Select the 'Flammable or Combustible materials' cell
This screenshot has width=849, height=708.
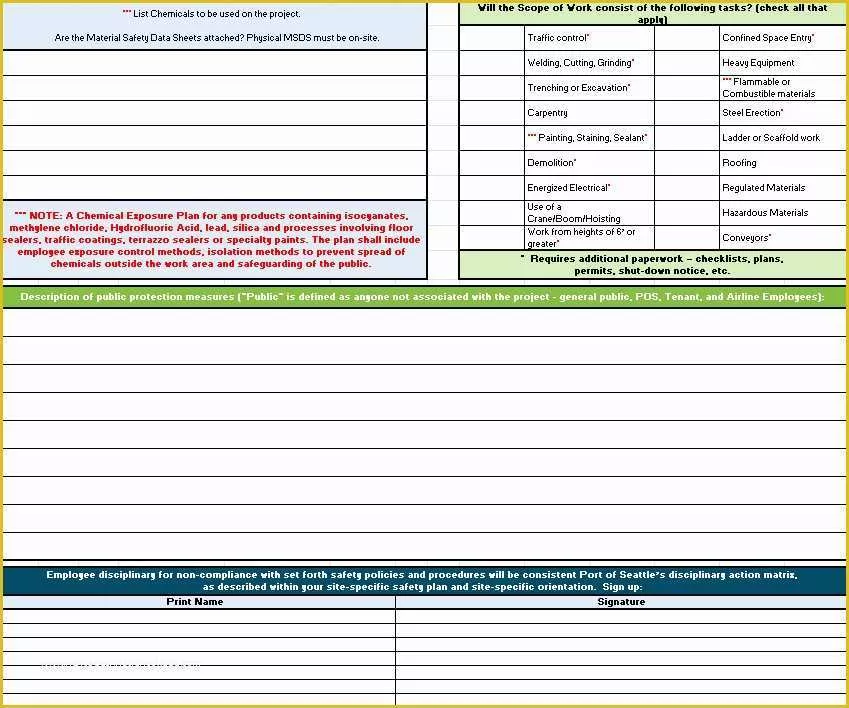[782, 88]
